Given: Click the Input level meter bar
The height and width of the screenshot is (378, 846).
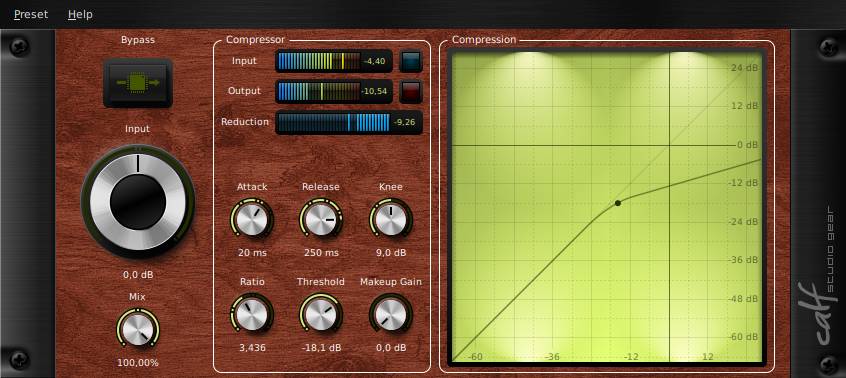Looking at the screenshot, I should [319, 61].
